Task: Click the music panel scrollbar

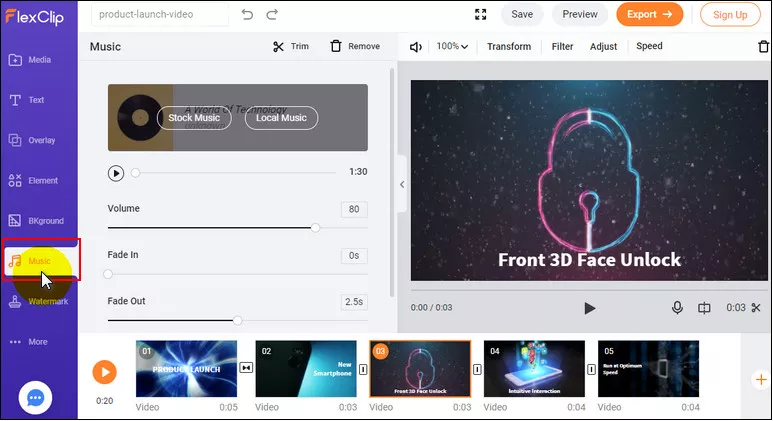Action: pos(392,182)
